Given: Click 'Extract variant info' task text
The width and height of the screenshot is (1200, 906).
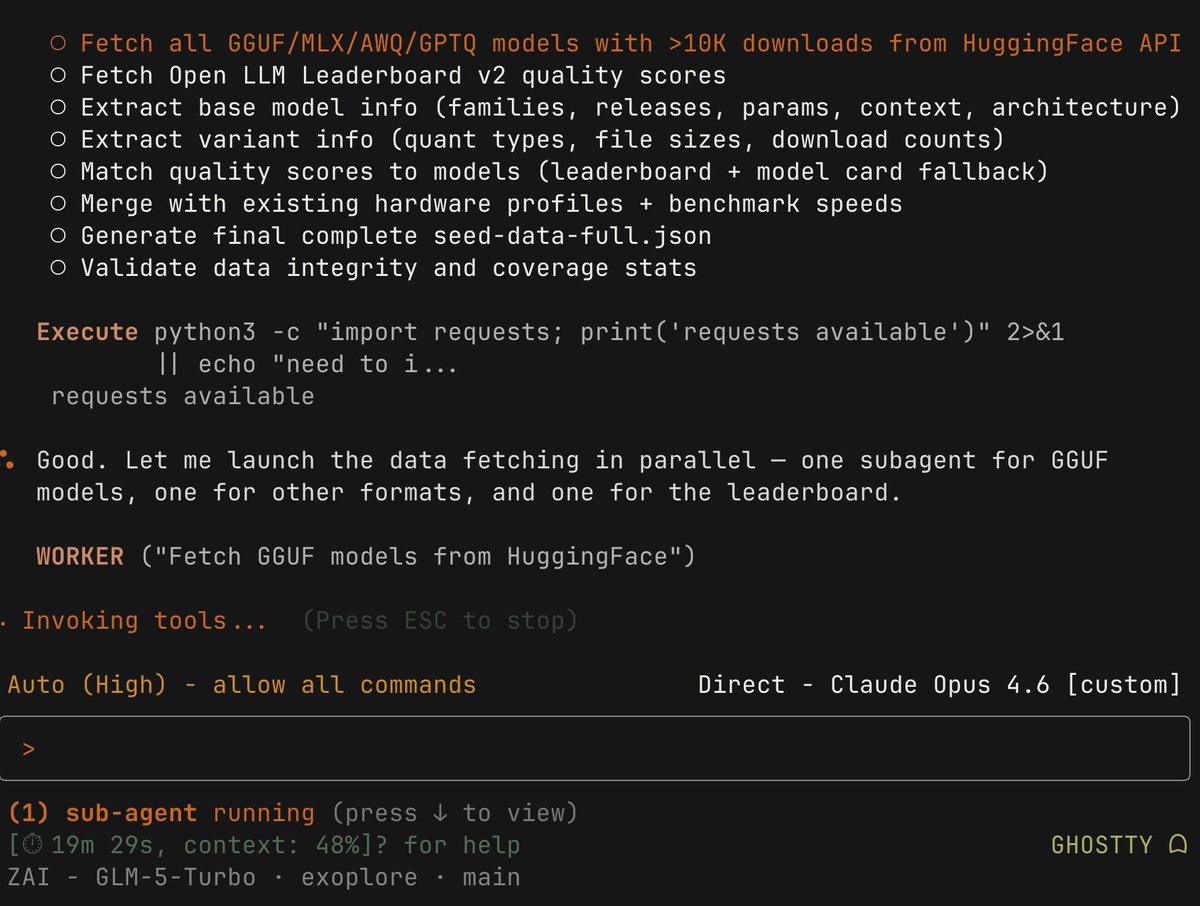Looking at the screenshot, I should [x=542, y=139].
